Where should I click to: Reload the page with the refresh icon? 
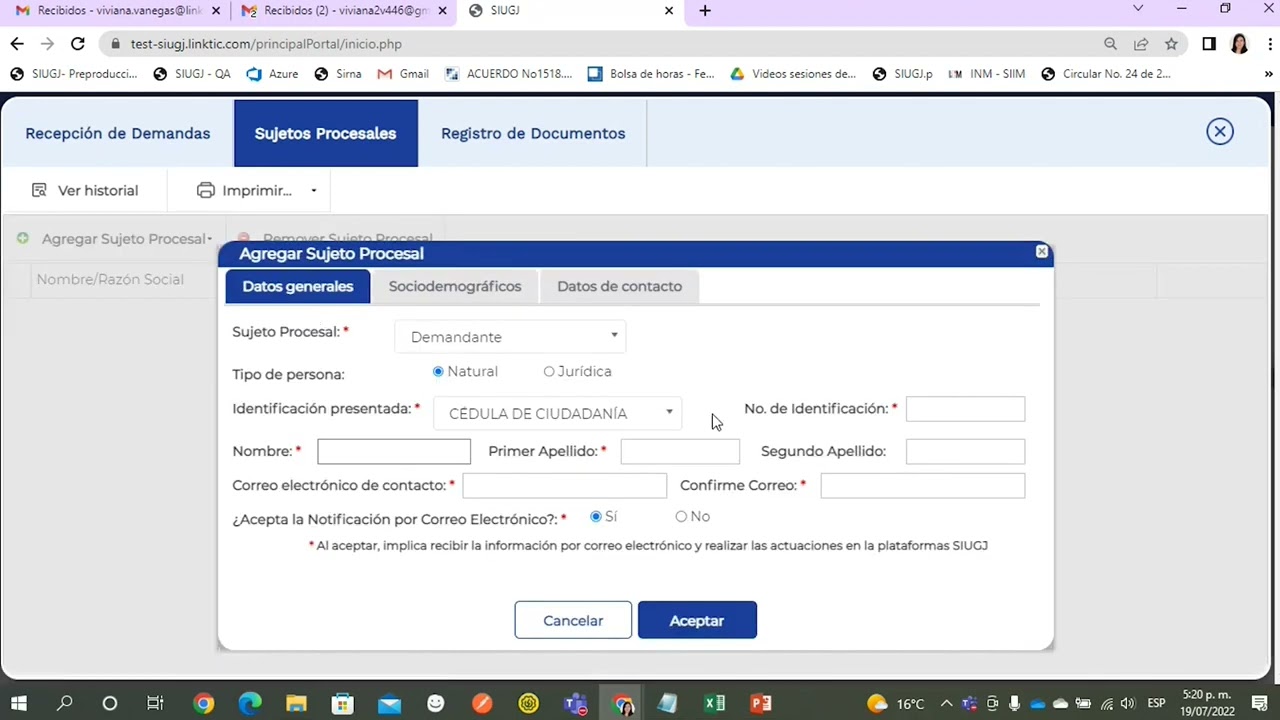77,44
